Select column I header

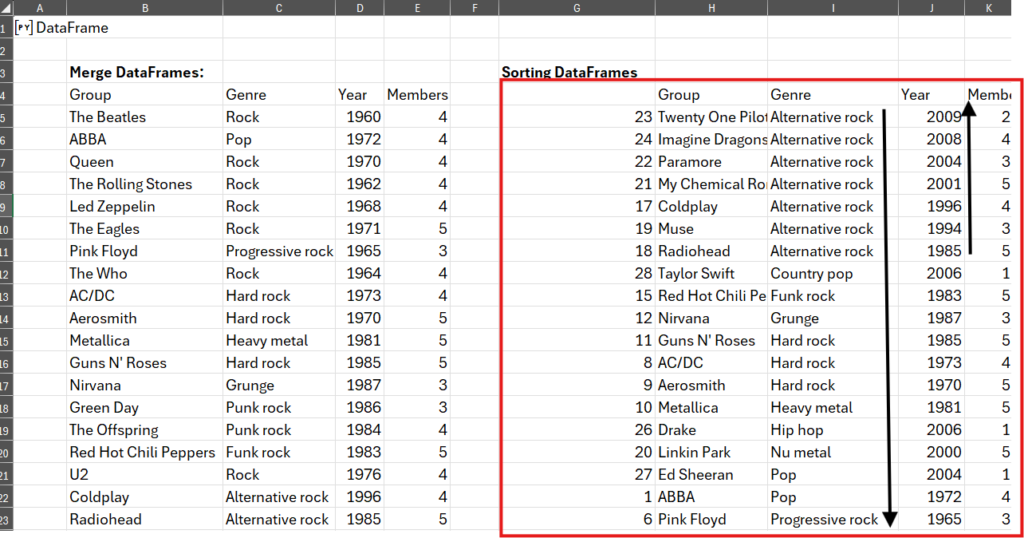pyautogui.click(x=833, y=8)
